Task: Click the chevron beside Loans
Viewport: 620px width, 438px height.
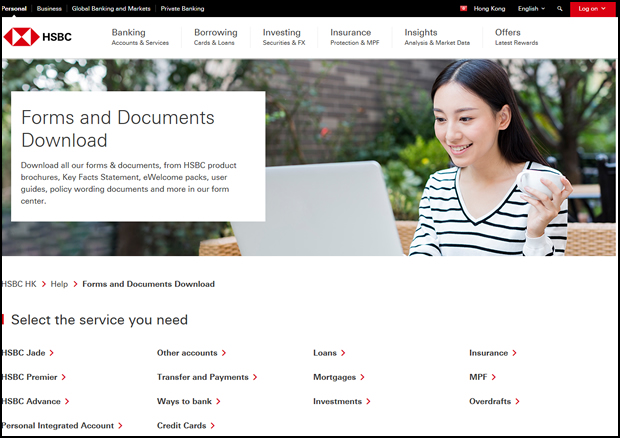Action: tap(343, 353)
